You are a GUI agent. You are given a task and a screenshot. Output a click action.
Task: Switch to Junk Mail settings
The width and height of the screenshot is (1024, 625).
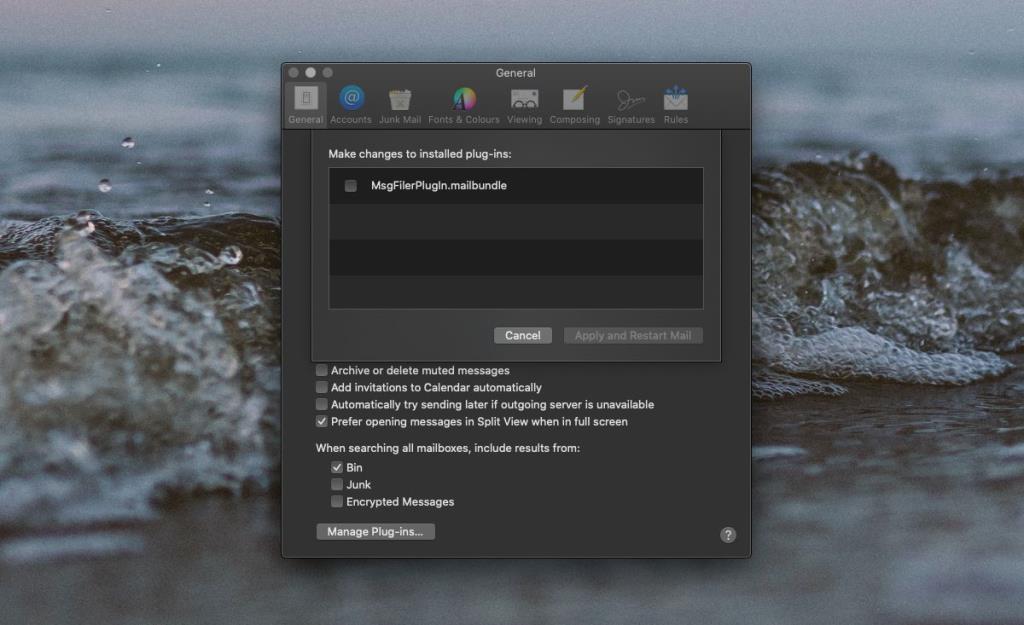click(x=400, y=100)
